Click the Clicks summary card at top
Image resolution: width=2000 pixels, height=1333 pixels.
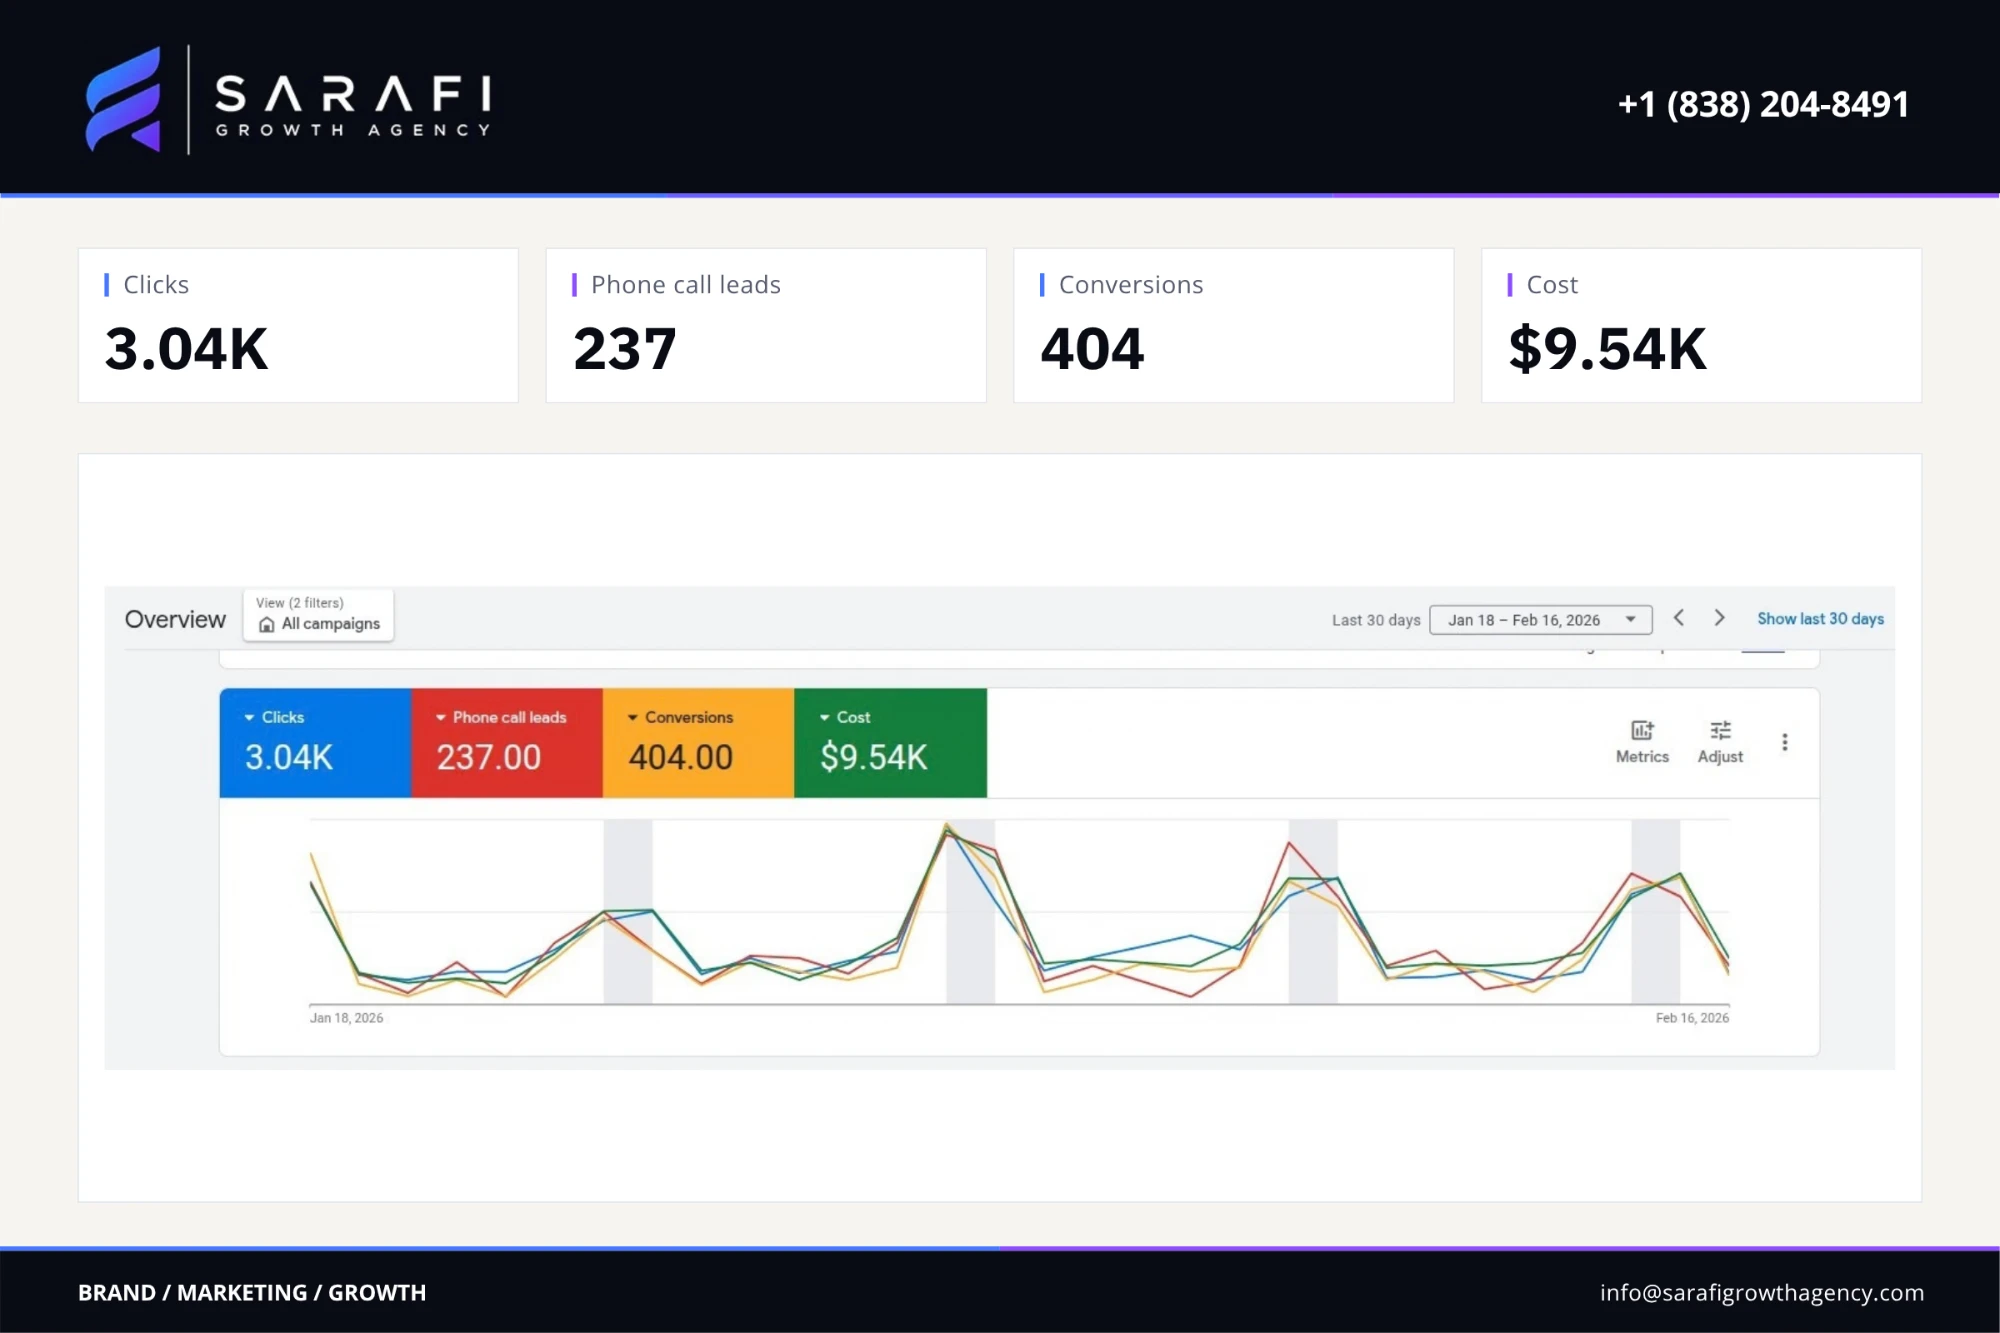point(298,325)
